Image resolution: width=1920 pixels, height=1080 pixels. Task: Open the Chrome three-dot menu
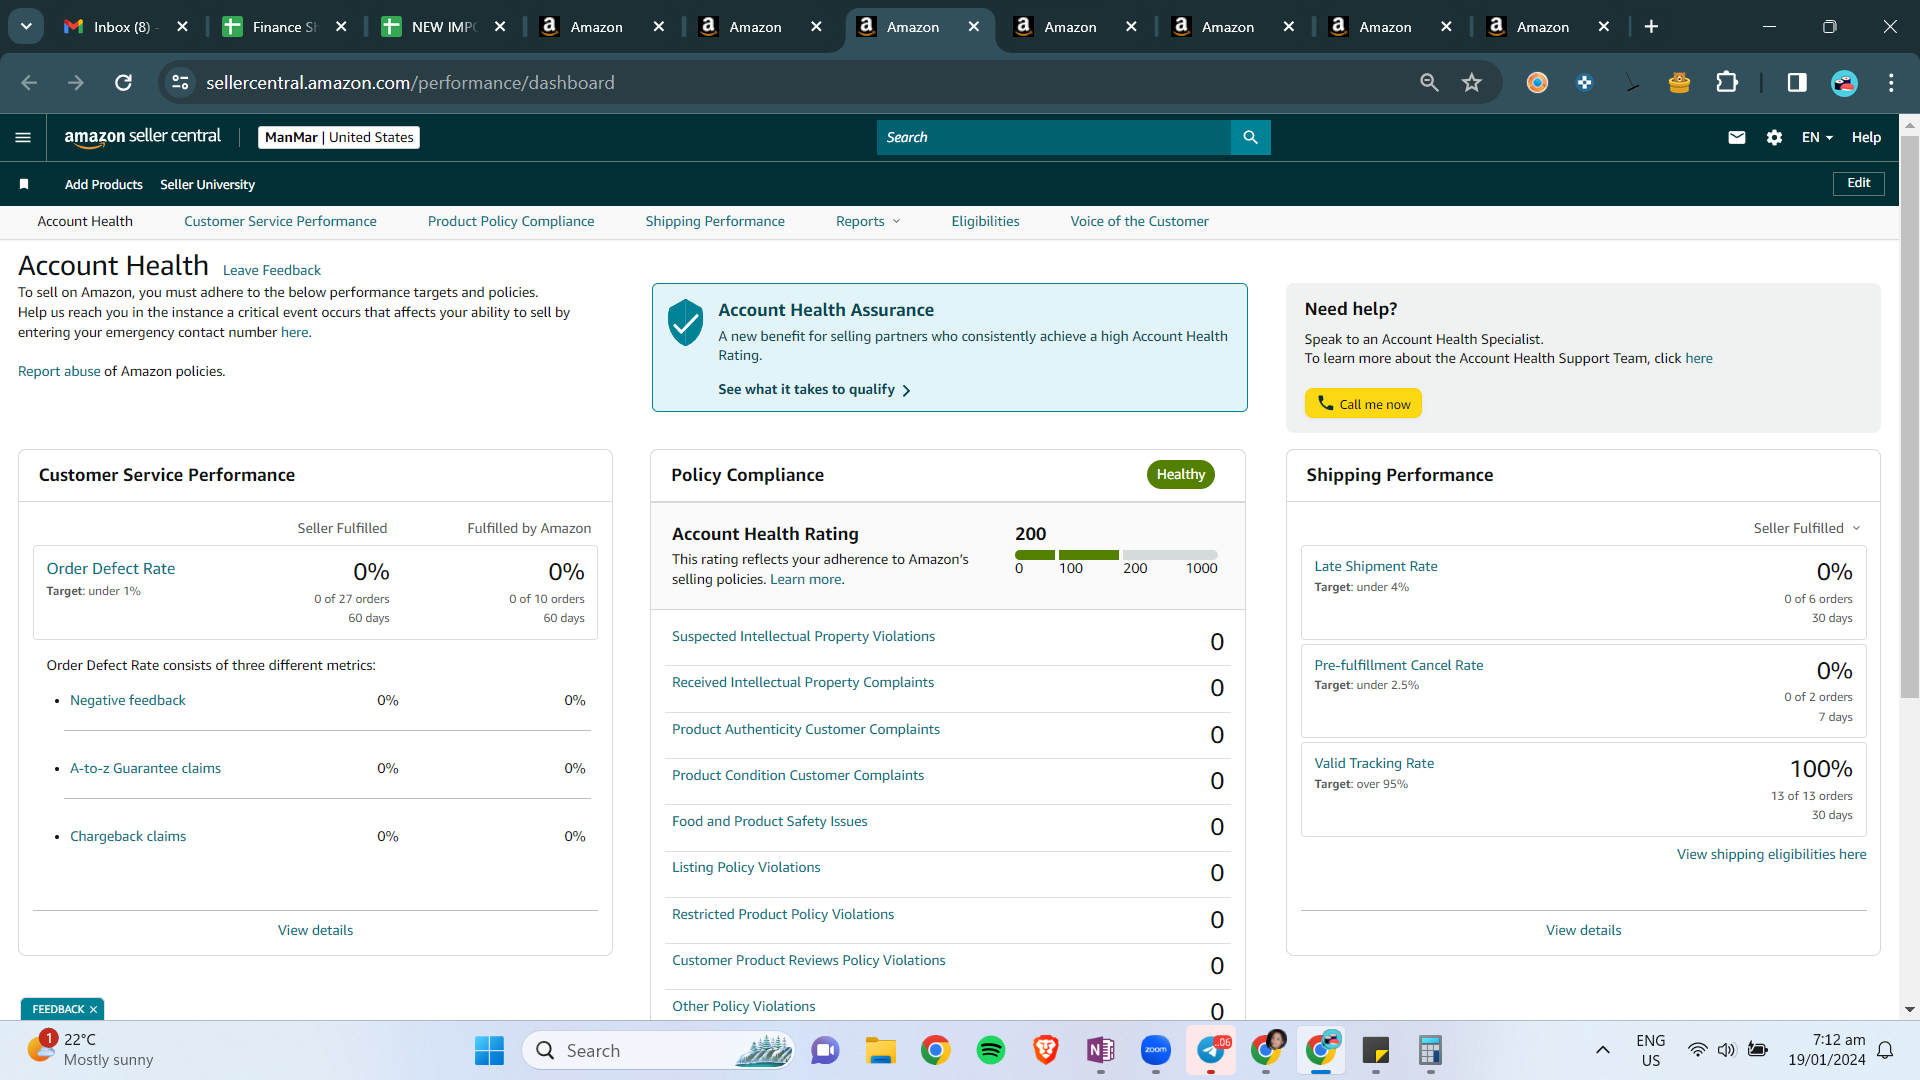tap(1891, 83)
